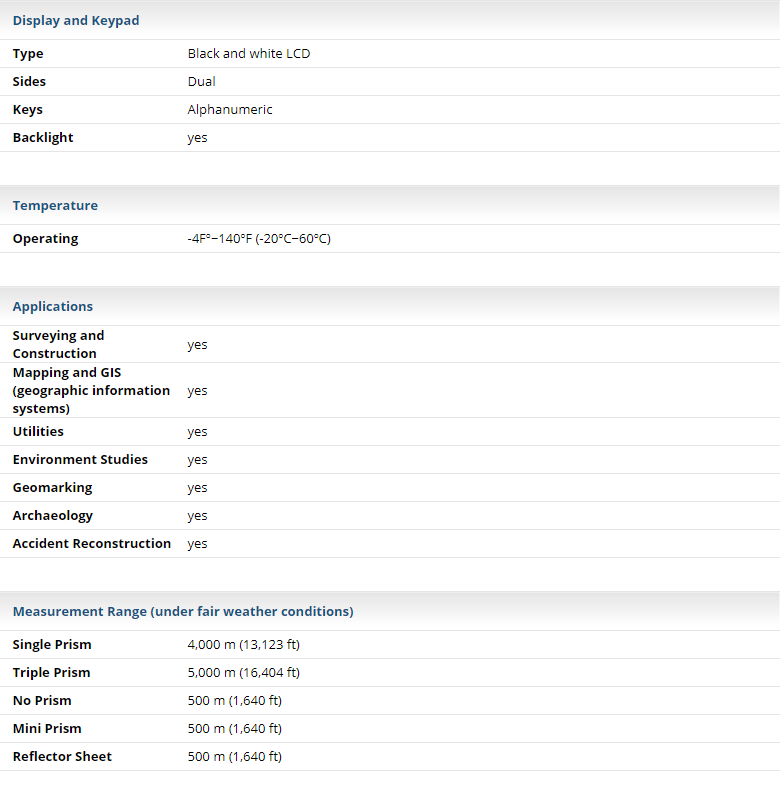Image resolution: width=780 pixels, height=795 pixels.
Task: Click the Utilities row label
Action: point(38,432)
